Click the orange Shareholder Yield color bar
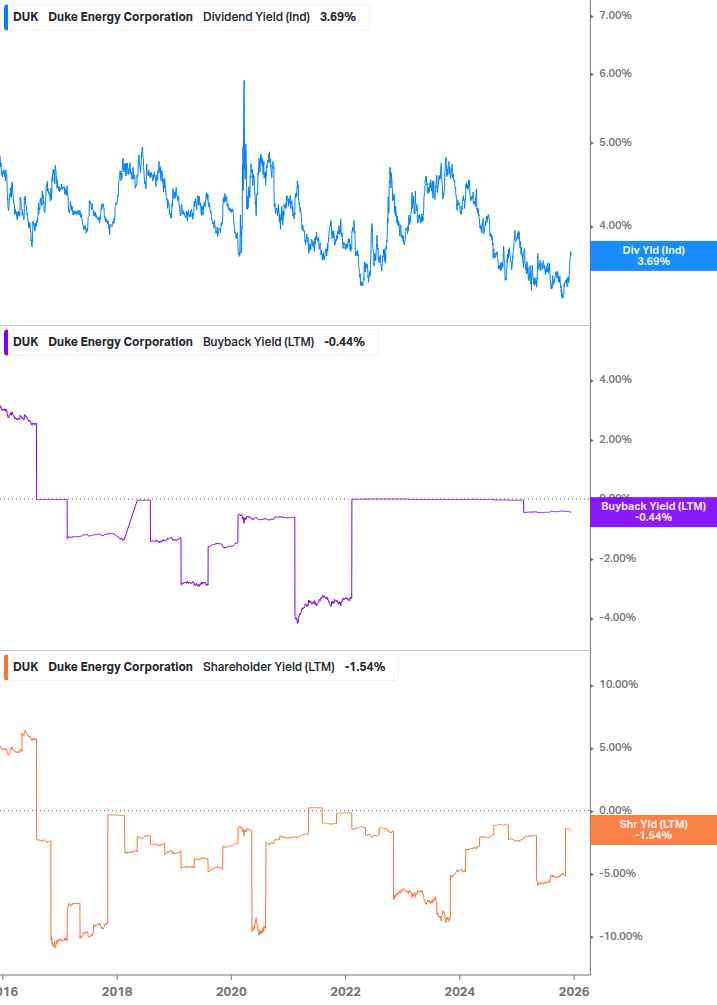 point(6,667)
